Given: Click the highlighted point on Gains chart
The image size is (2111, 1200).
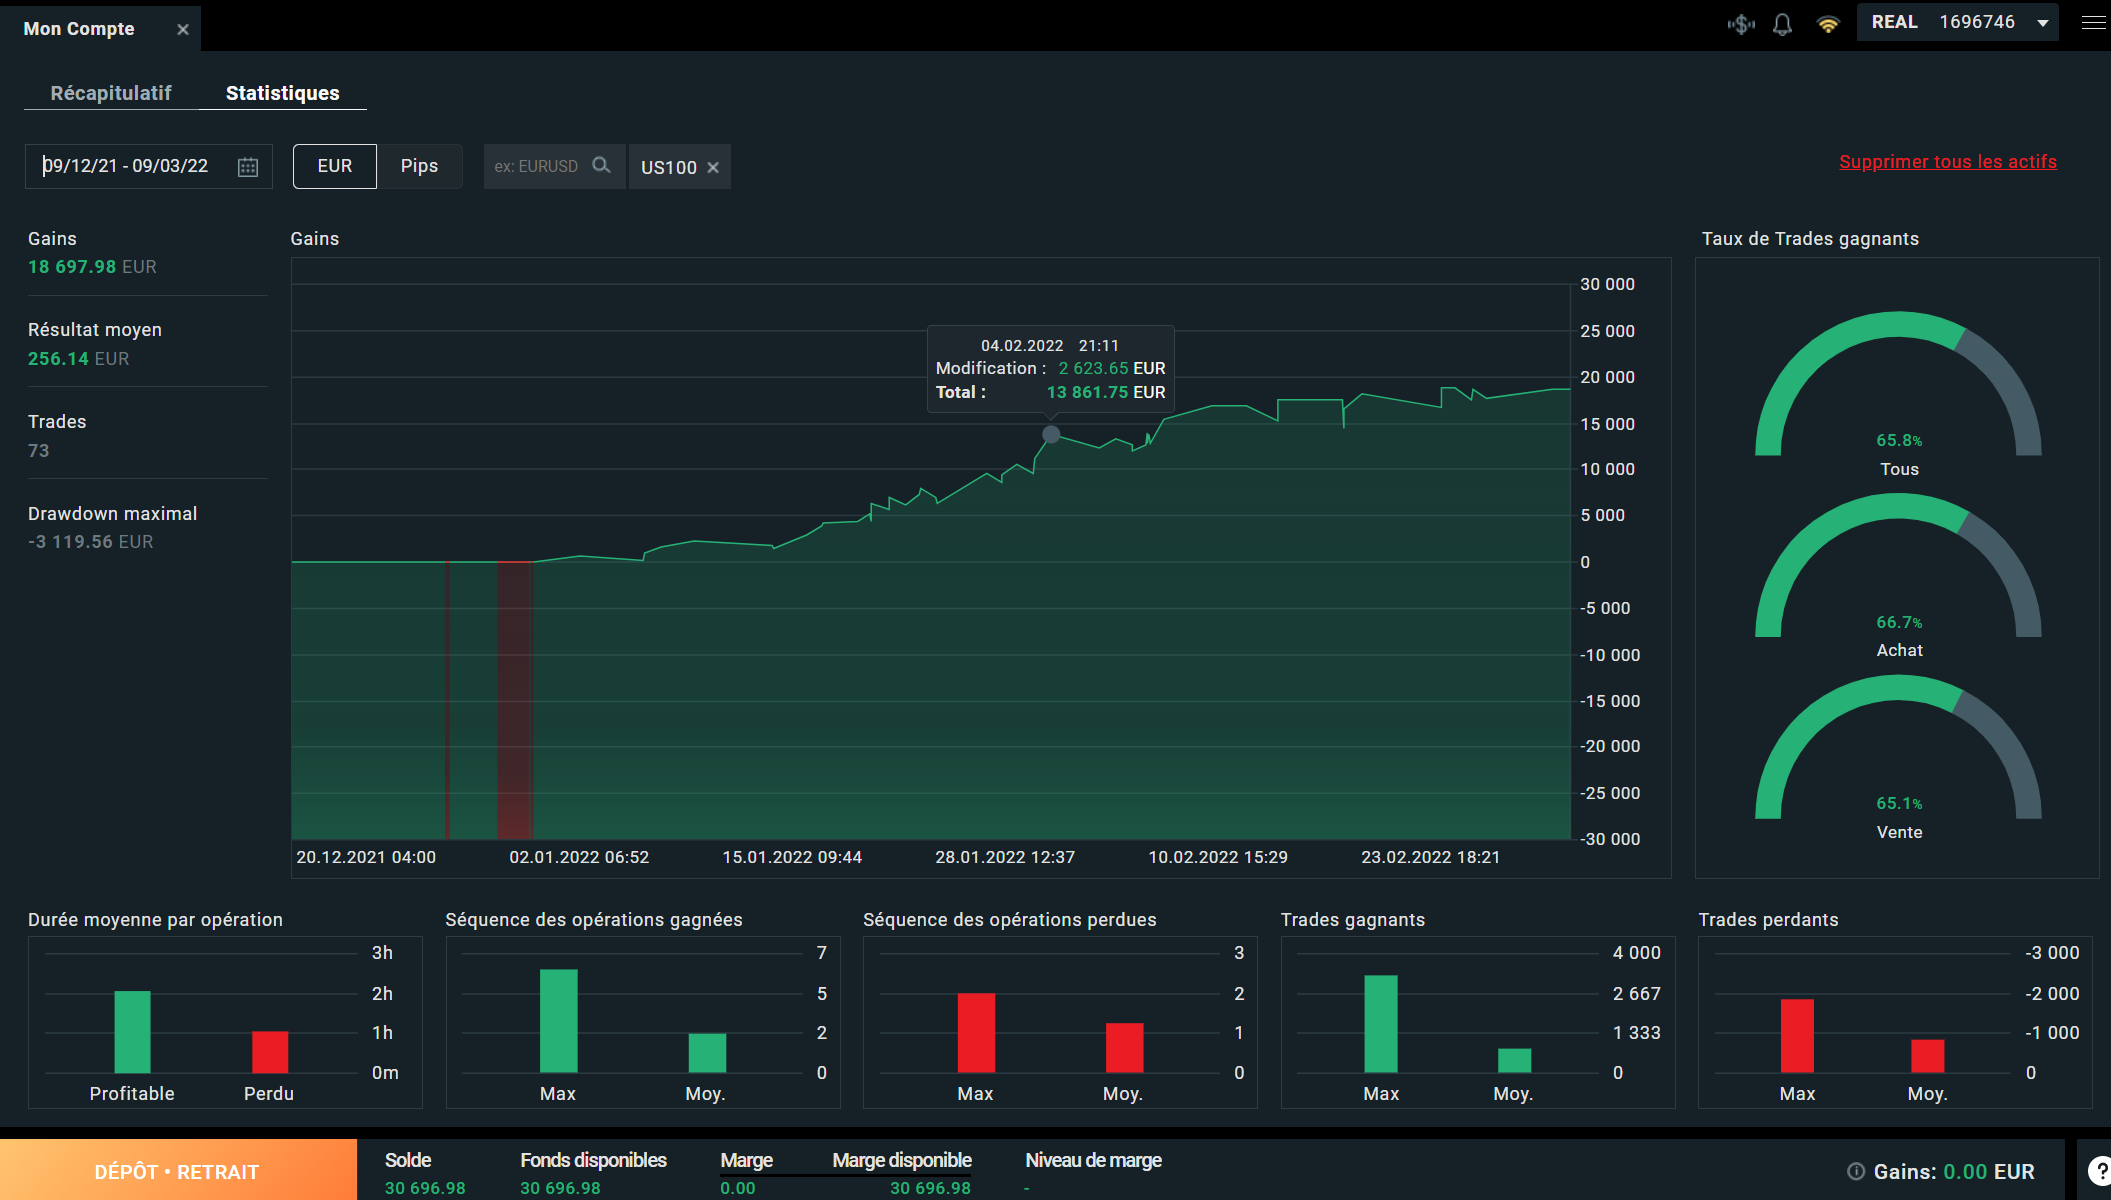Looking at the screenshot, I should (1051, 434).
